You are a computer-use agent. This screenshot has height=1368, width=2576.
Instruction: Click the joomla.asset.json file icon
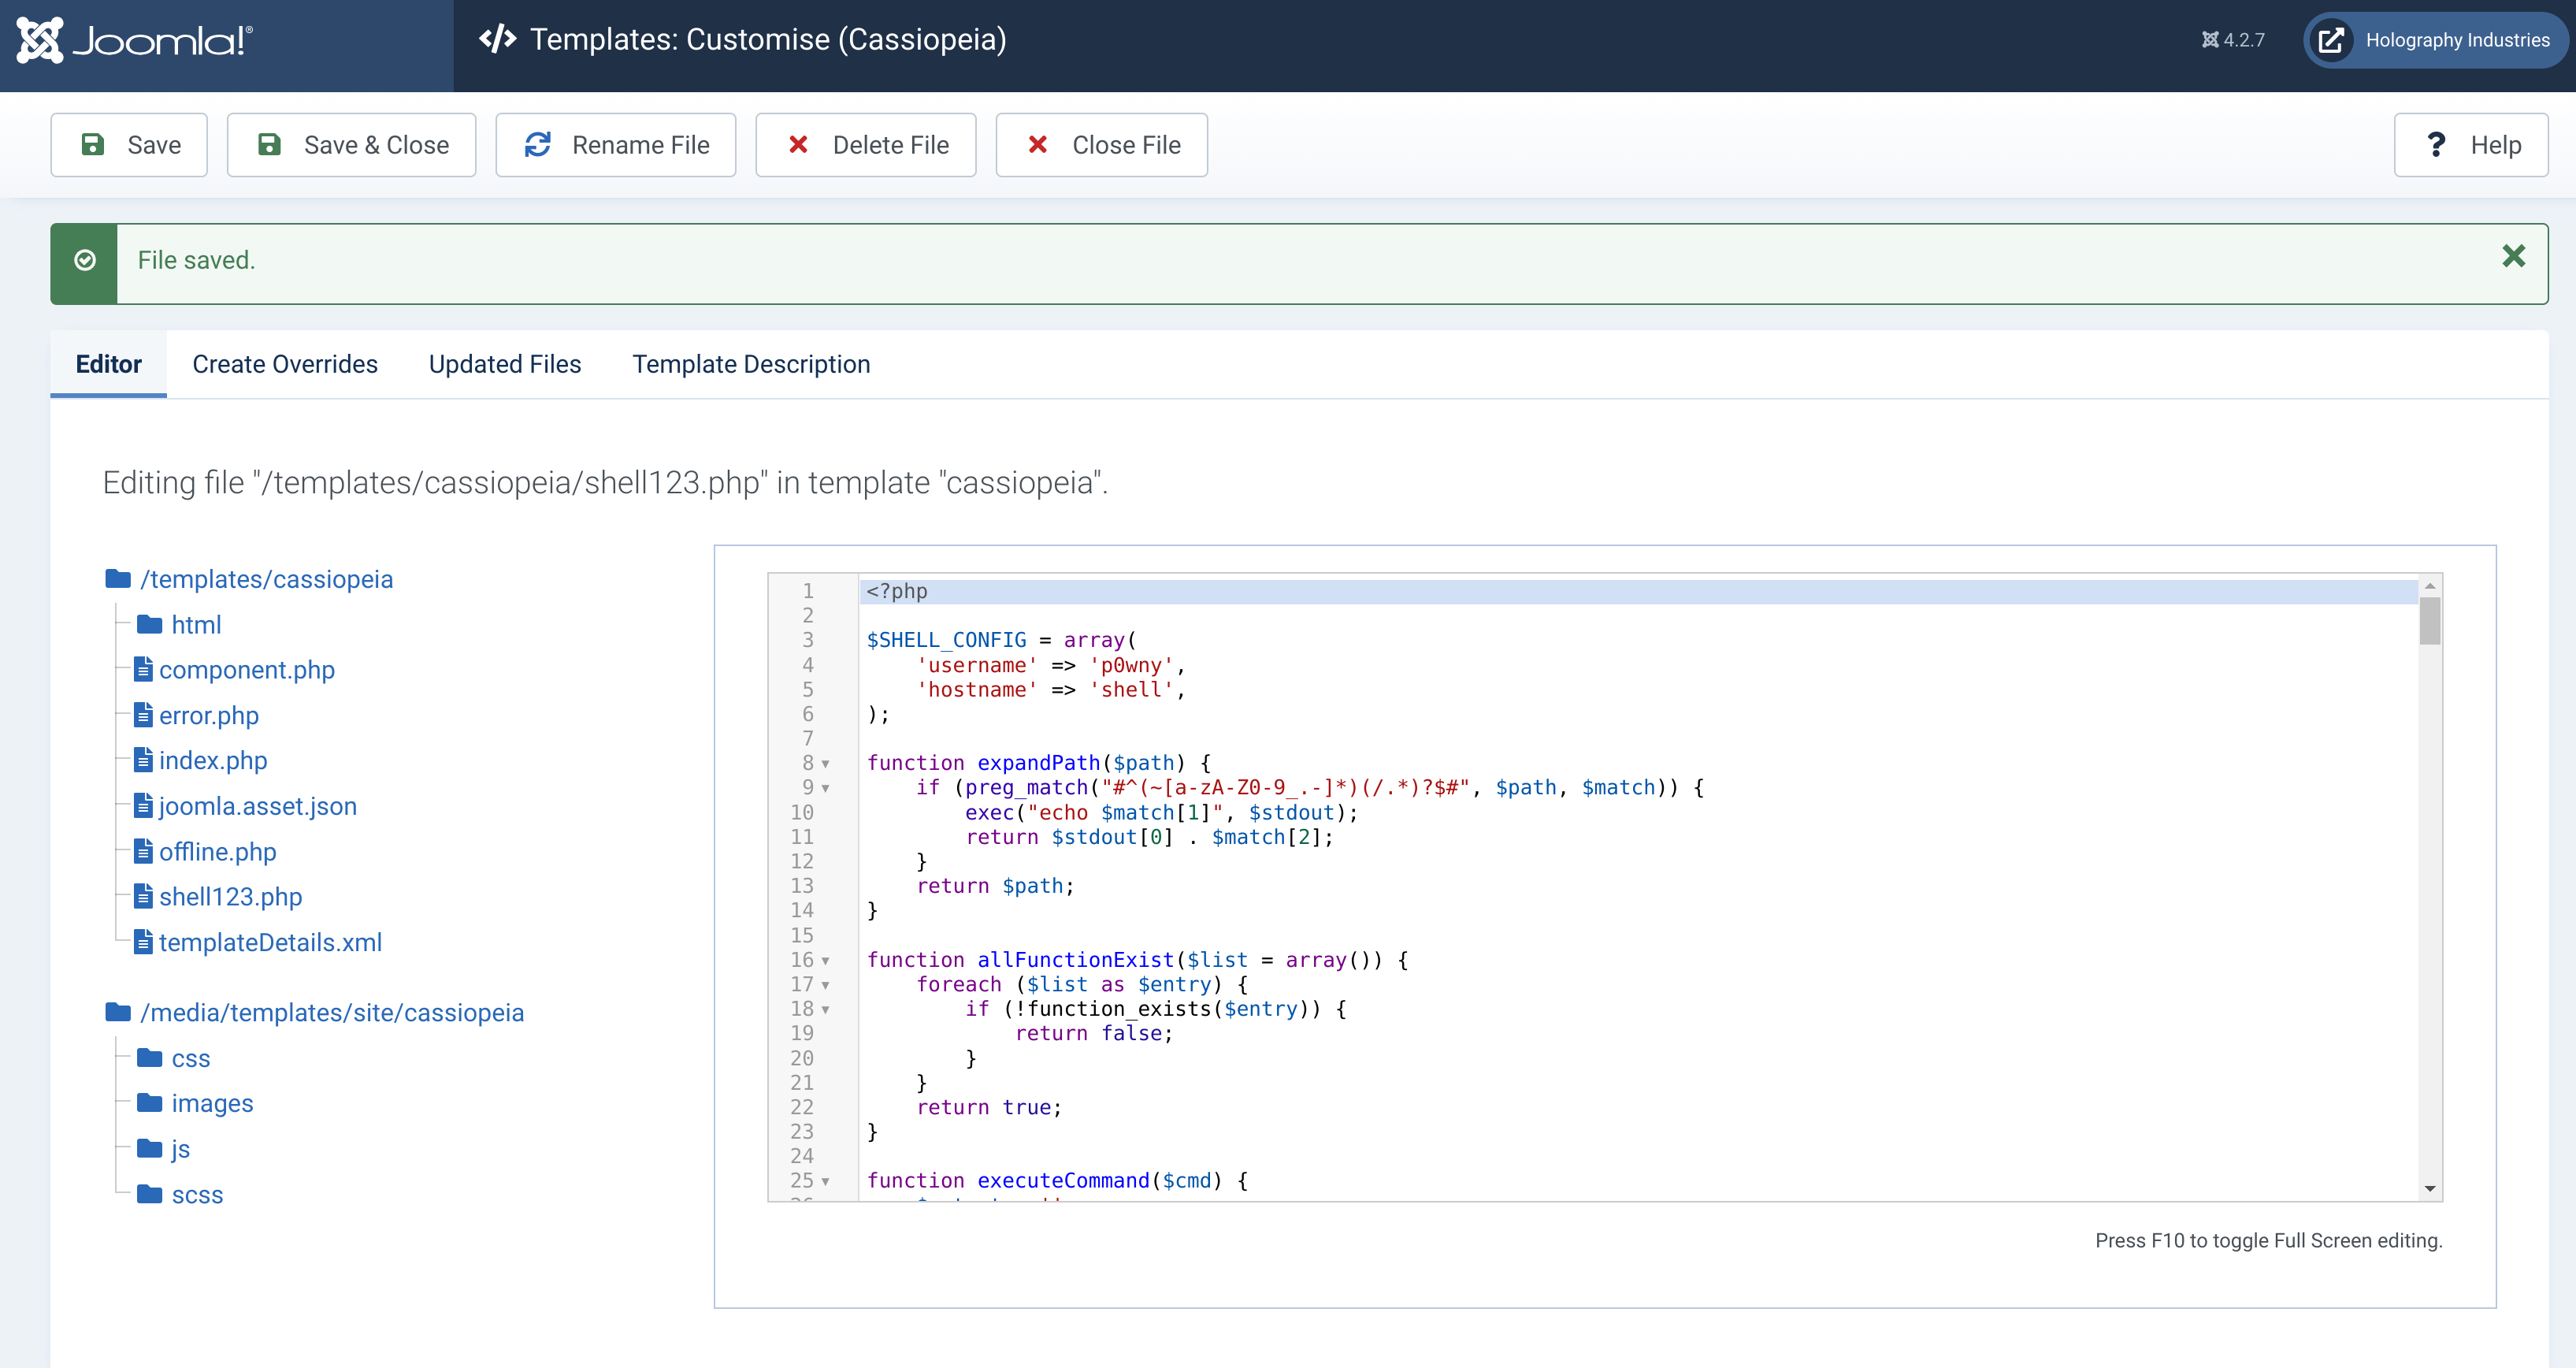(x=143, y=805)
